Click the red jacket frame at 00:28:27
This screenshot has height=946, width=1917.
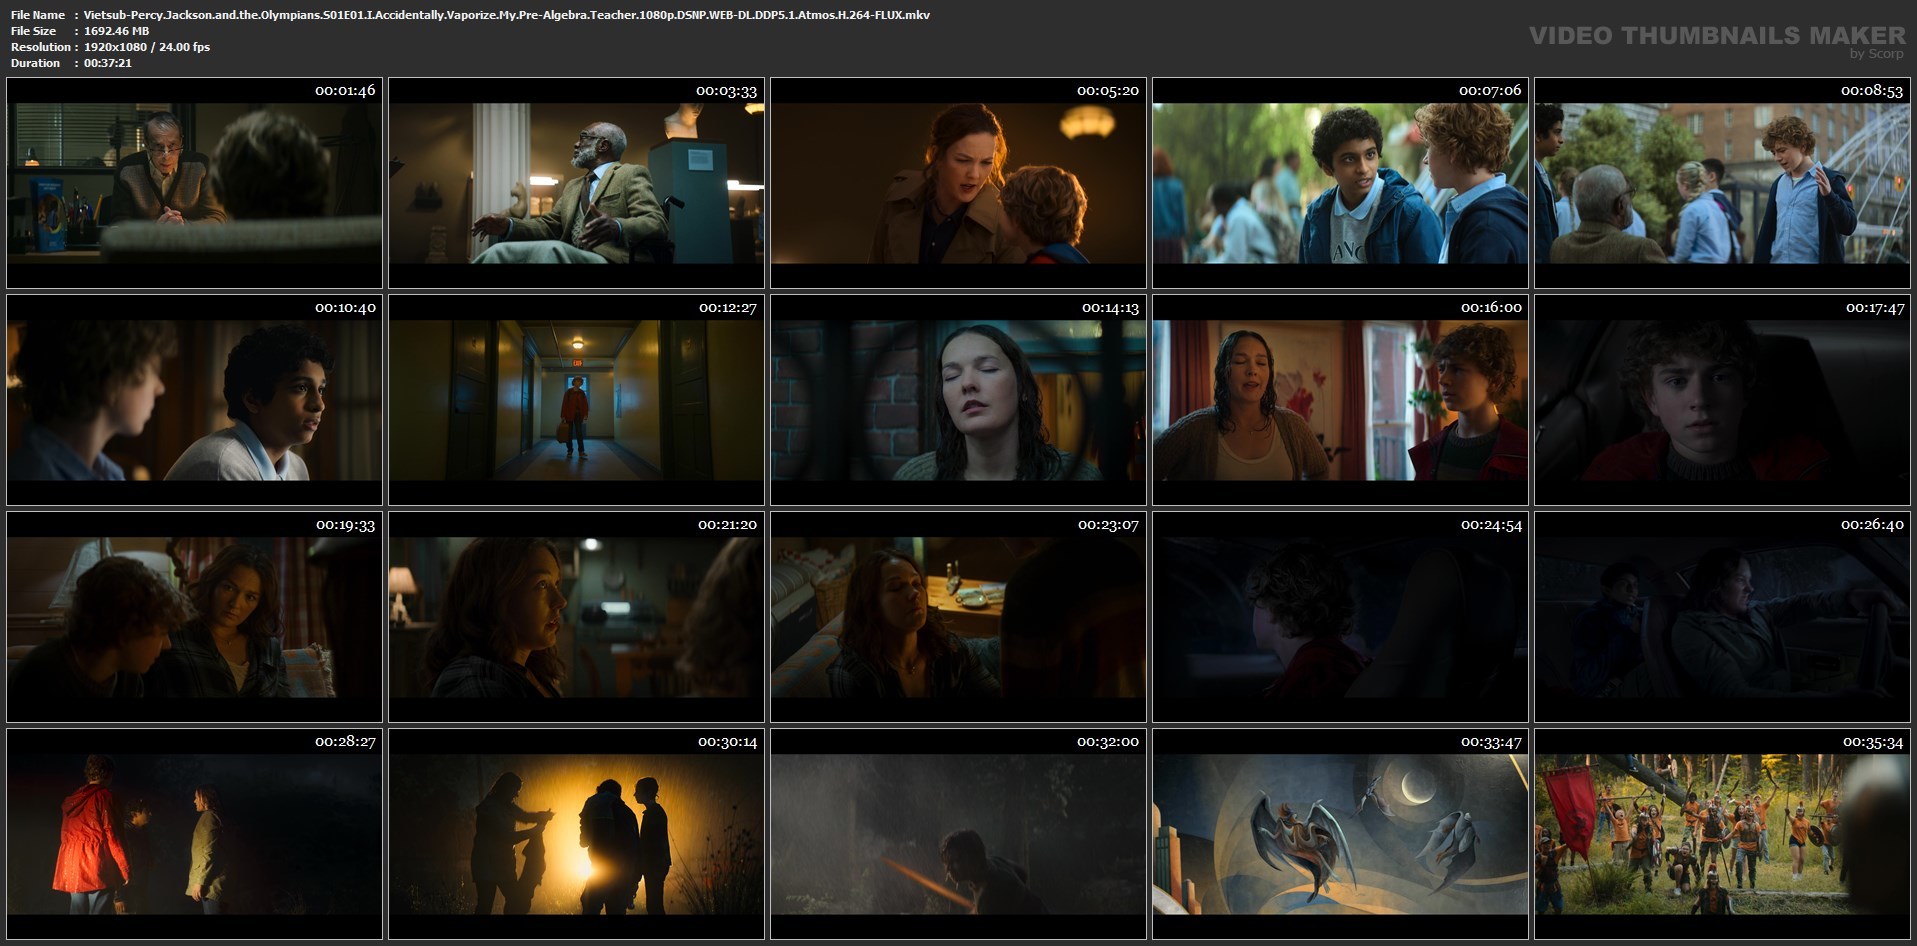[194, 834]
